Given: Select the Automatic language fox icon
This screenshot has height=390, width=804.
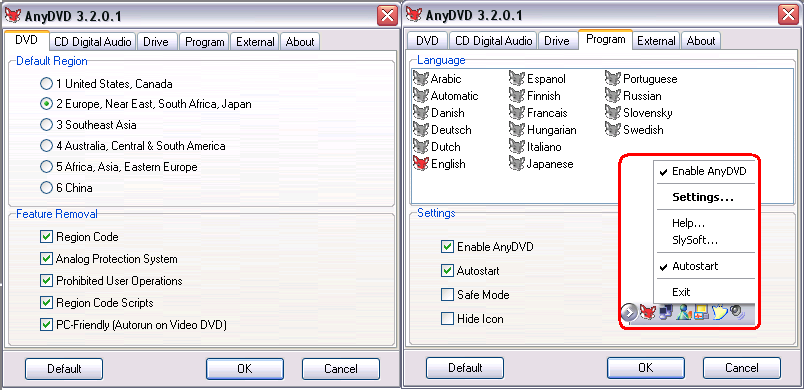Looking at the screenshot, I should pyautogui.click(x=420, y=95).
